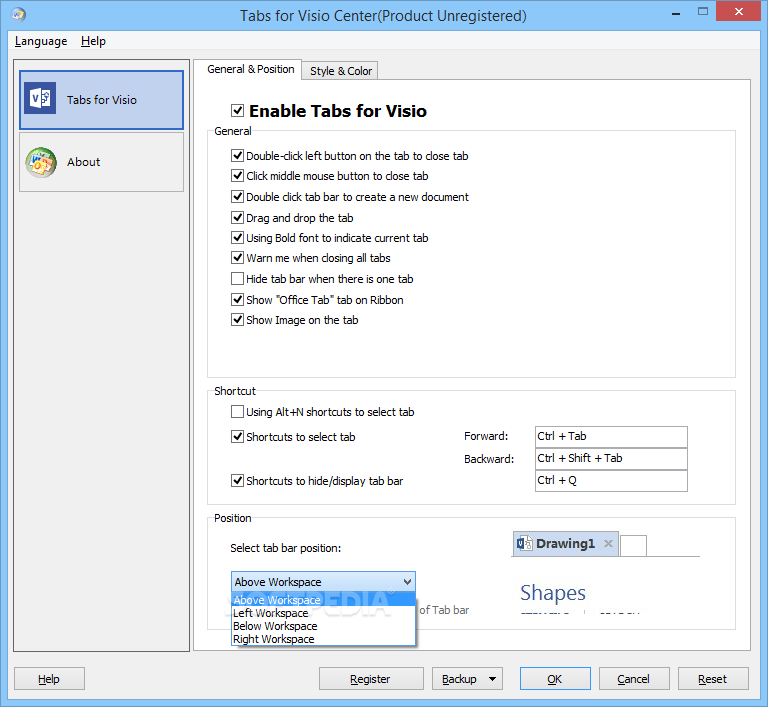Choose Below Workspace from the list
Screen dimensions: 768x707
coord(323,626)
